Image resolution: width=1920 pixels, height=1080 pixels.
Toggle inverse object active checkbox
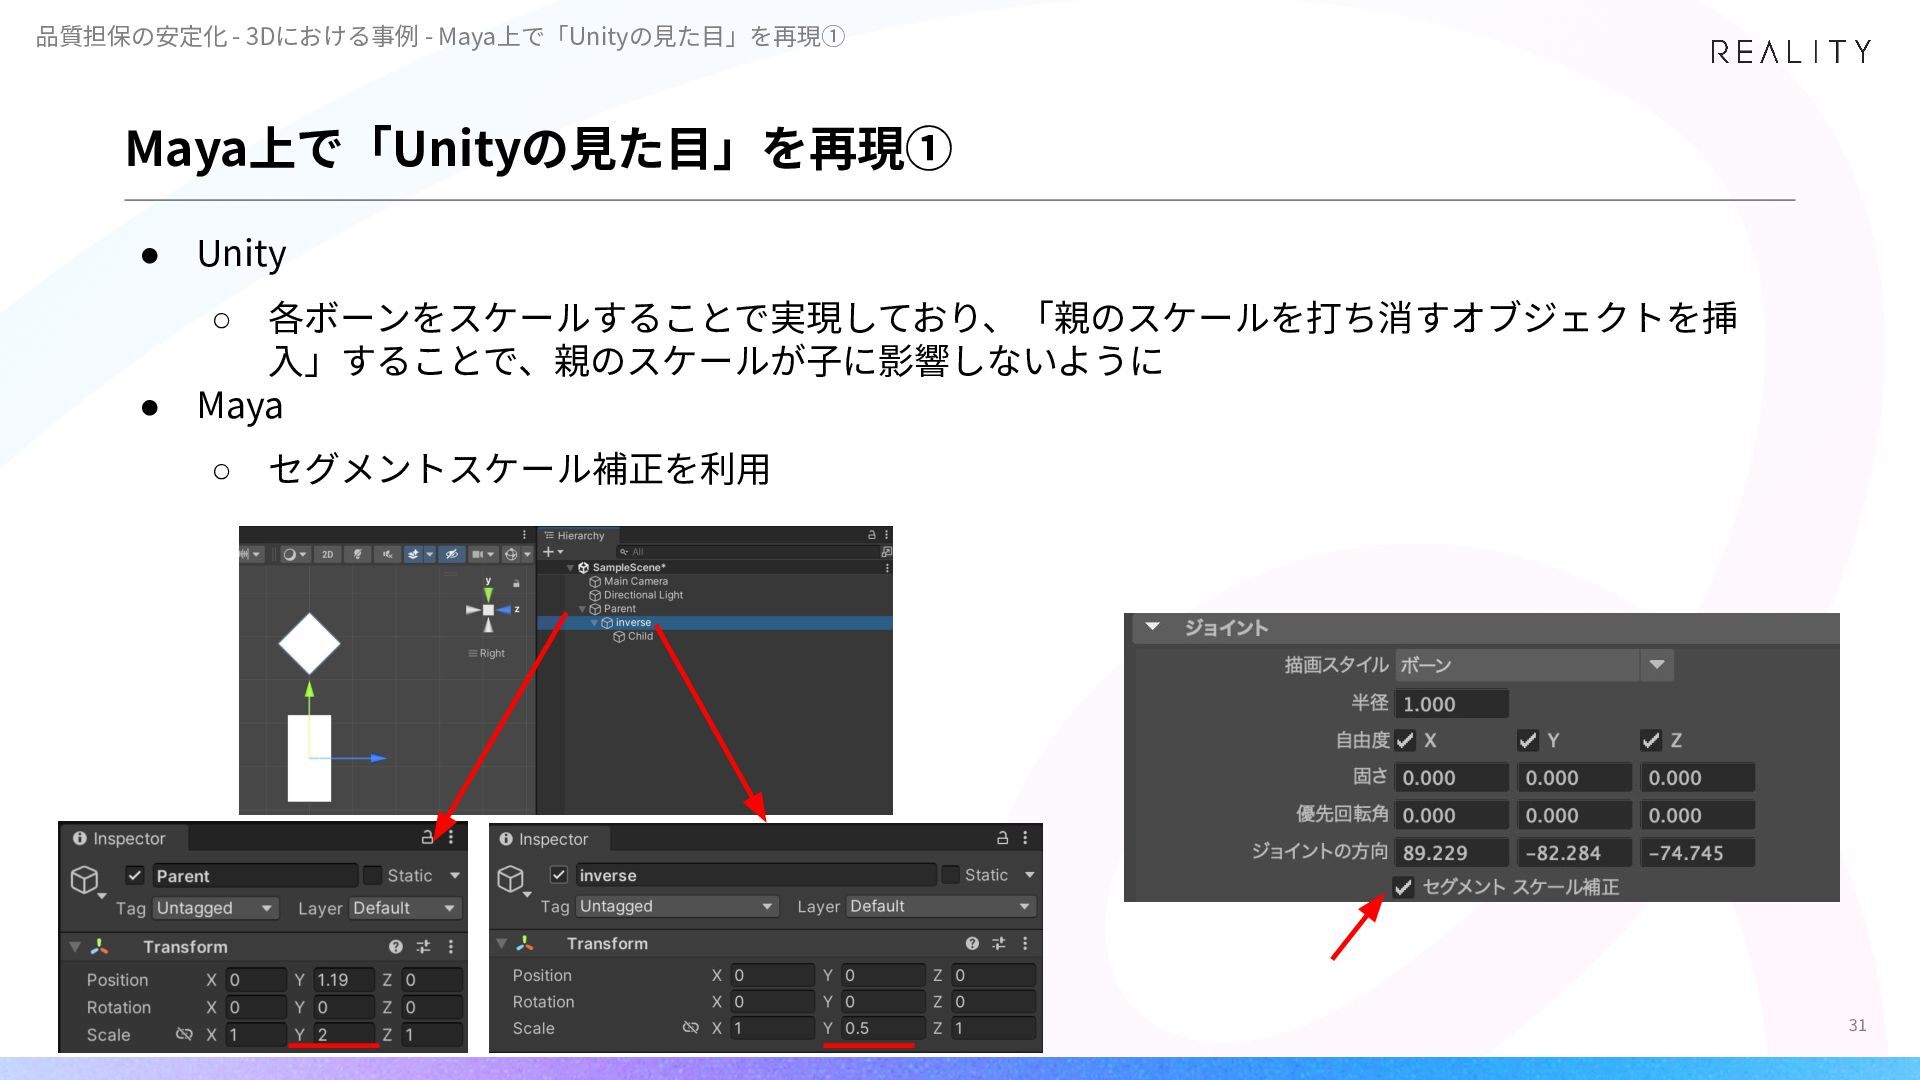pyautogui.click(x=559, y=875)
